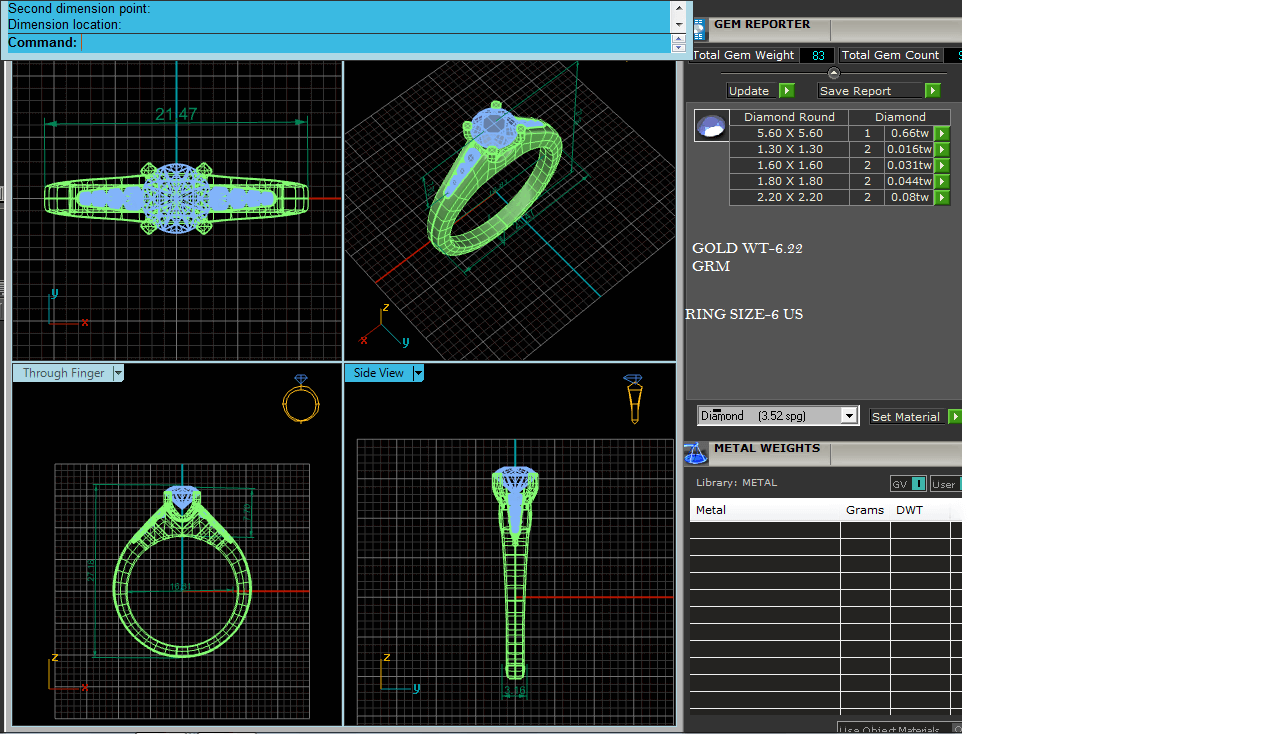Click the Metal Weights scale icon
The width and height of the screenshot is (1274, 734).
696,454
